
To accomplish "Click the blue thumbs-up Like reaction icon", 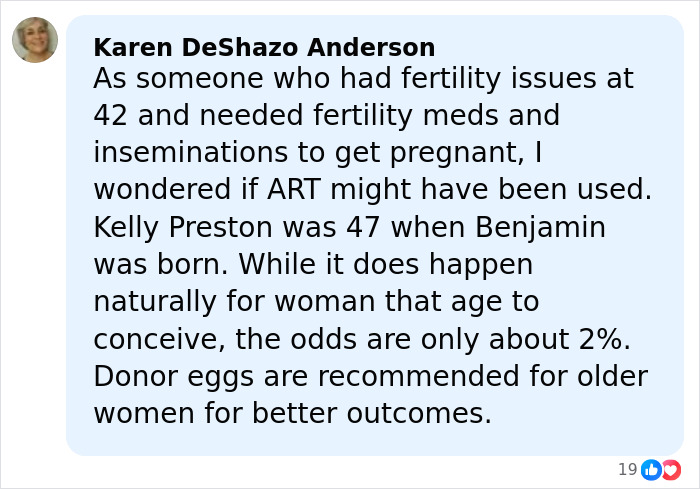I will pos(650,469).
